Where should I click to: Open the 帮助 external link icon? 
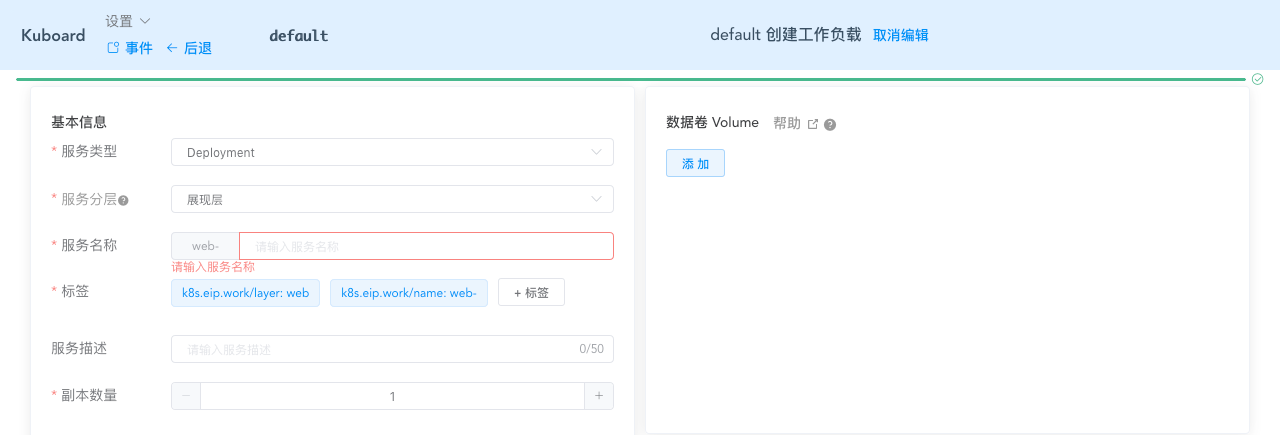813,124
